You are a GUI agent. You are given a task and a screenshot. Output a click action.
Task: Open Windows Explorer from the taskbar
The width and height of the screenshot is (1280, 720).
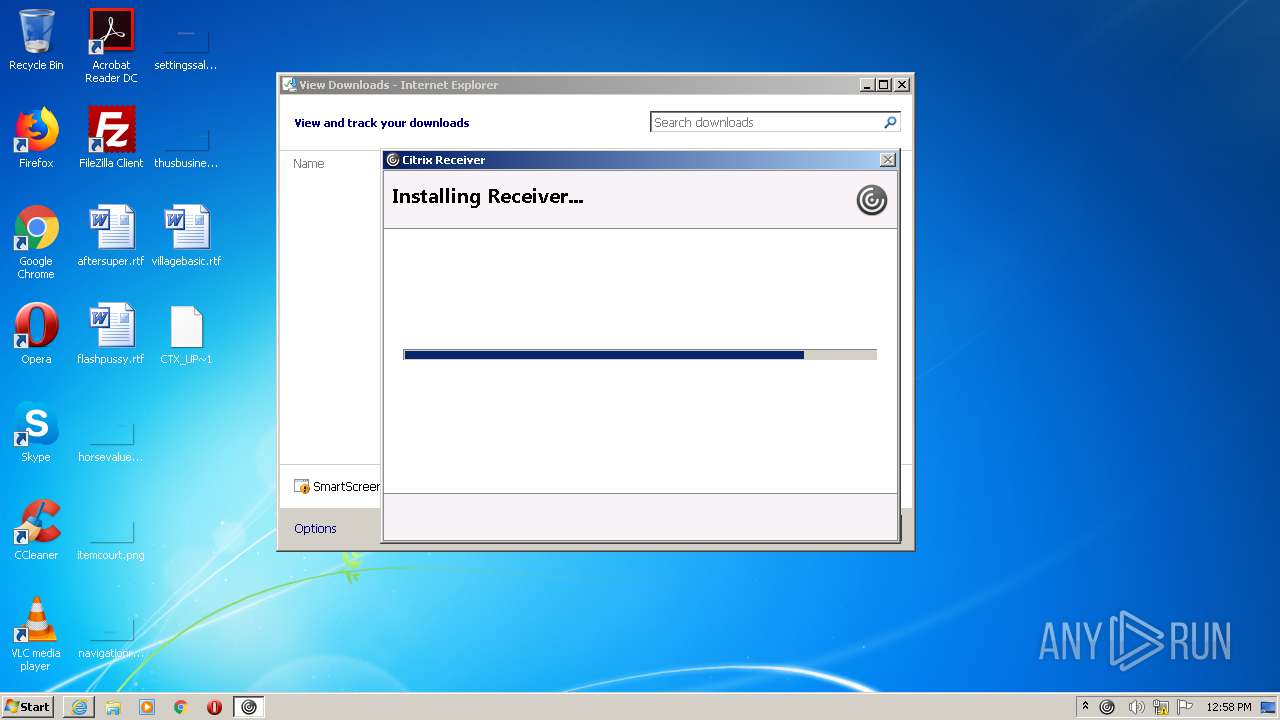[x=113, y=707]
